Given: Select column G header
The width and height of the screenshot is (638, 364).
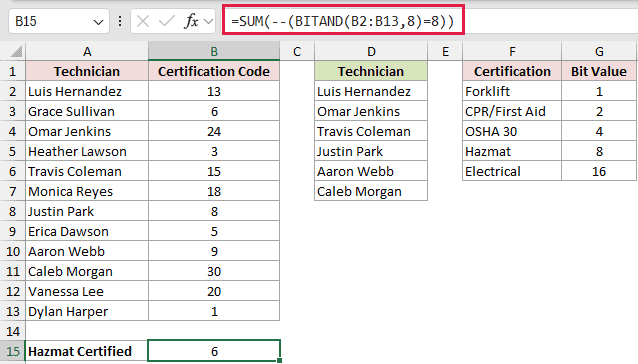Looking at the screenshot, I should click(599, 52).
